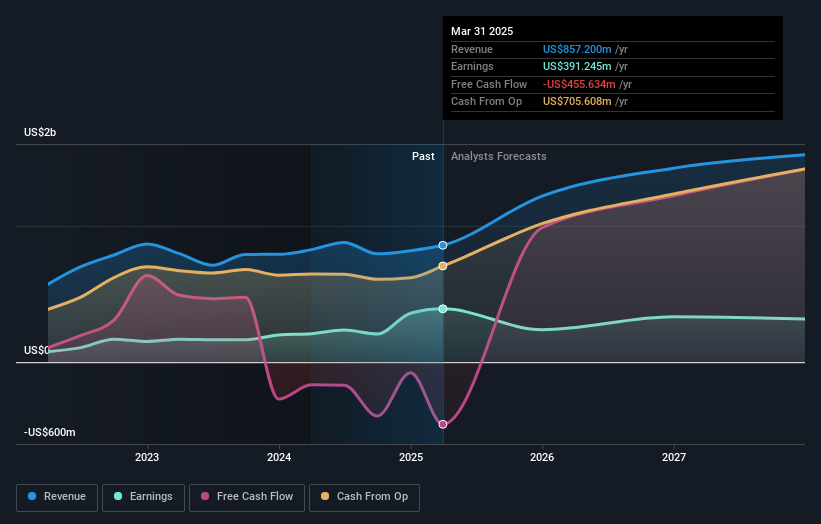Click the Cash From Op label in tooltip

[486, 102]
